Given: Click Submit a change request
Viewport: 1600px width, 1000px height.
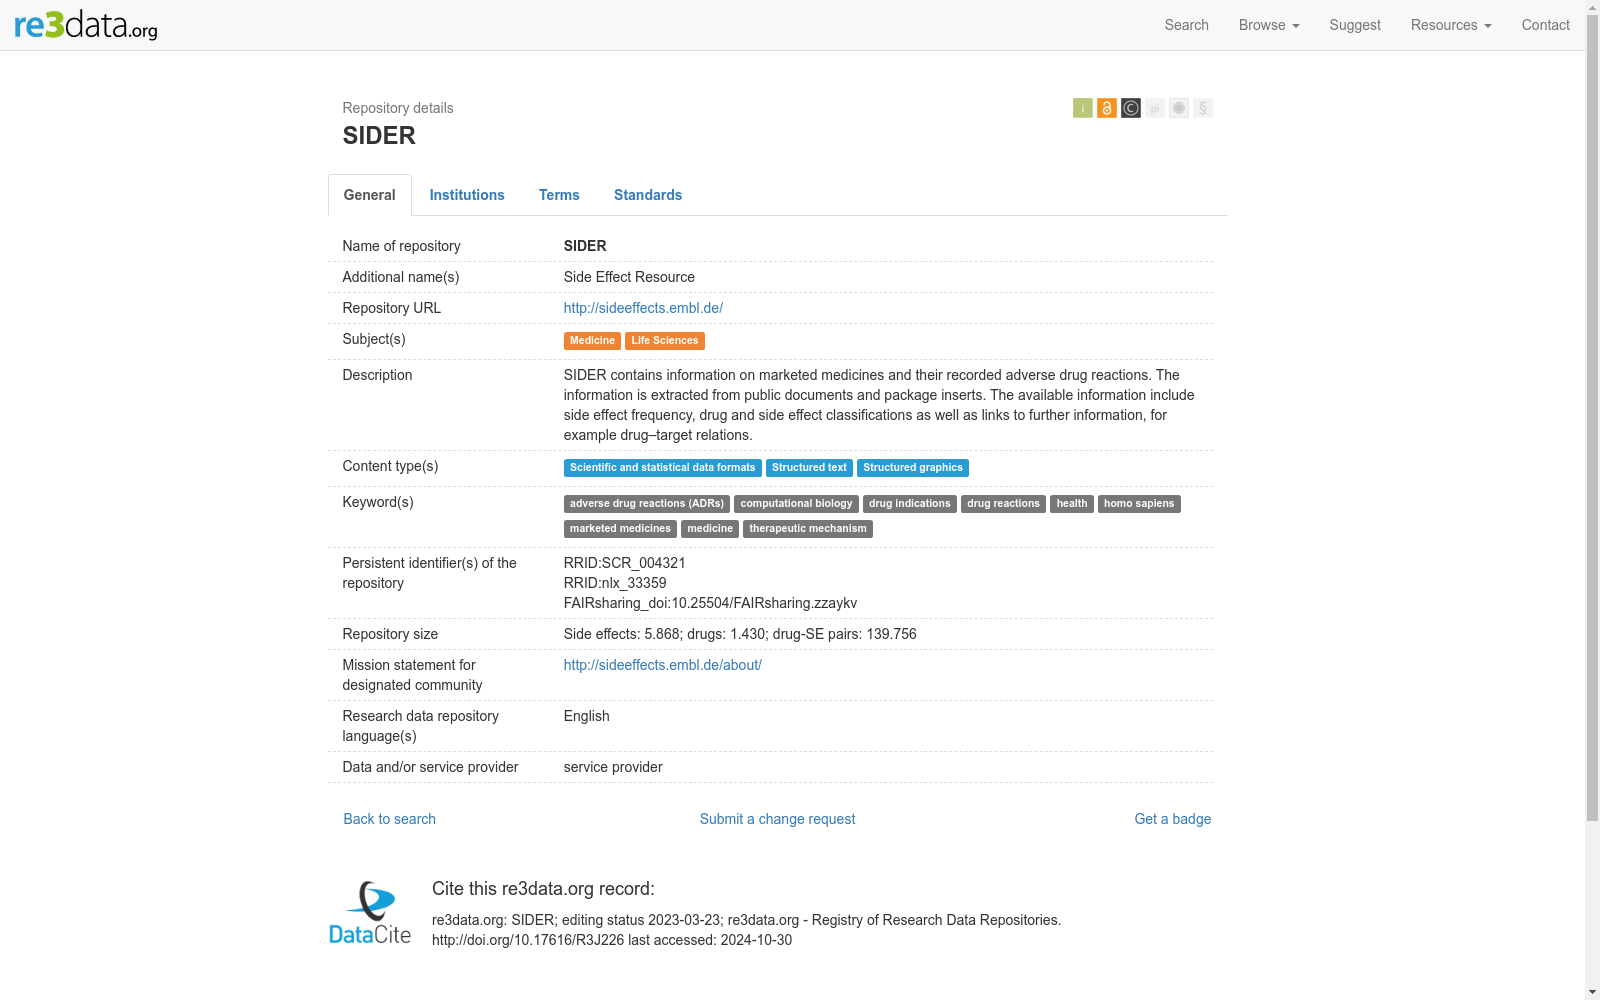Looking at the screenshot, I should pyautogui.click(x=777, y=819).
